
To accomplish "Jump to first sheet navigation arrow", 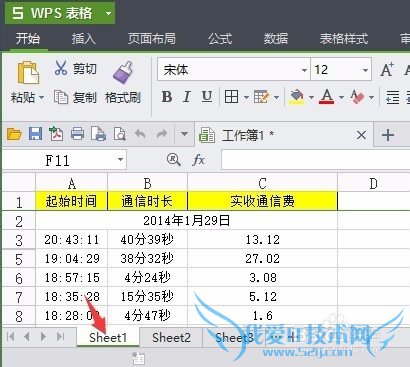I will 10,337.
